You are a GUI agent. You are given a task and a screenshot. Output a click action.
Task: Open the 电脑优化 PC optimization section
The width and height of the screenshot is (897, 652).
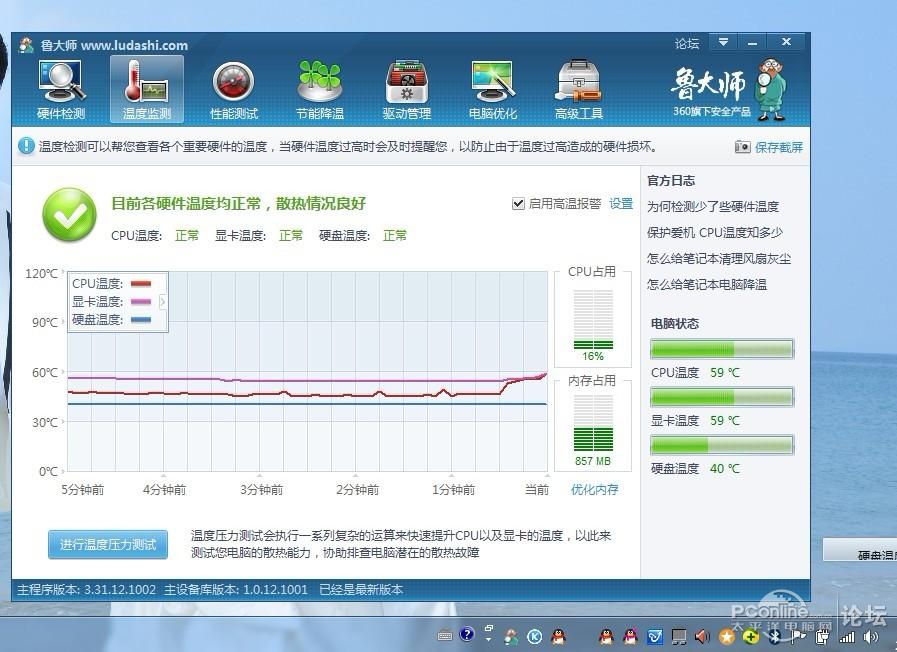click(x=493, y=90)
